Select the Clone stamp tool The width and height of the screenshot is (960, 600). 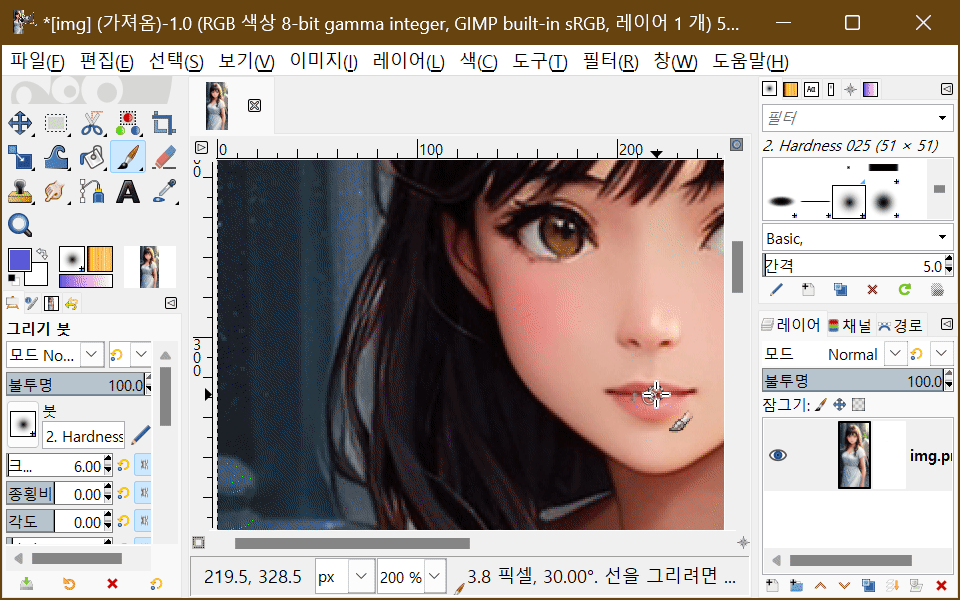tap(20, 192)
